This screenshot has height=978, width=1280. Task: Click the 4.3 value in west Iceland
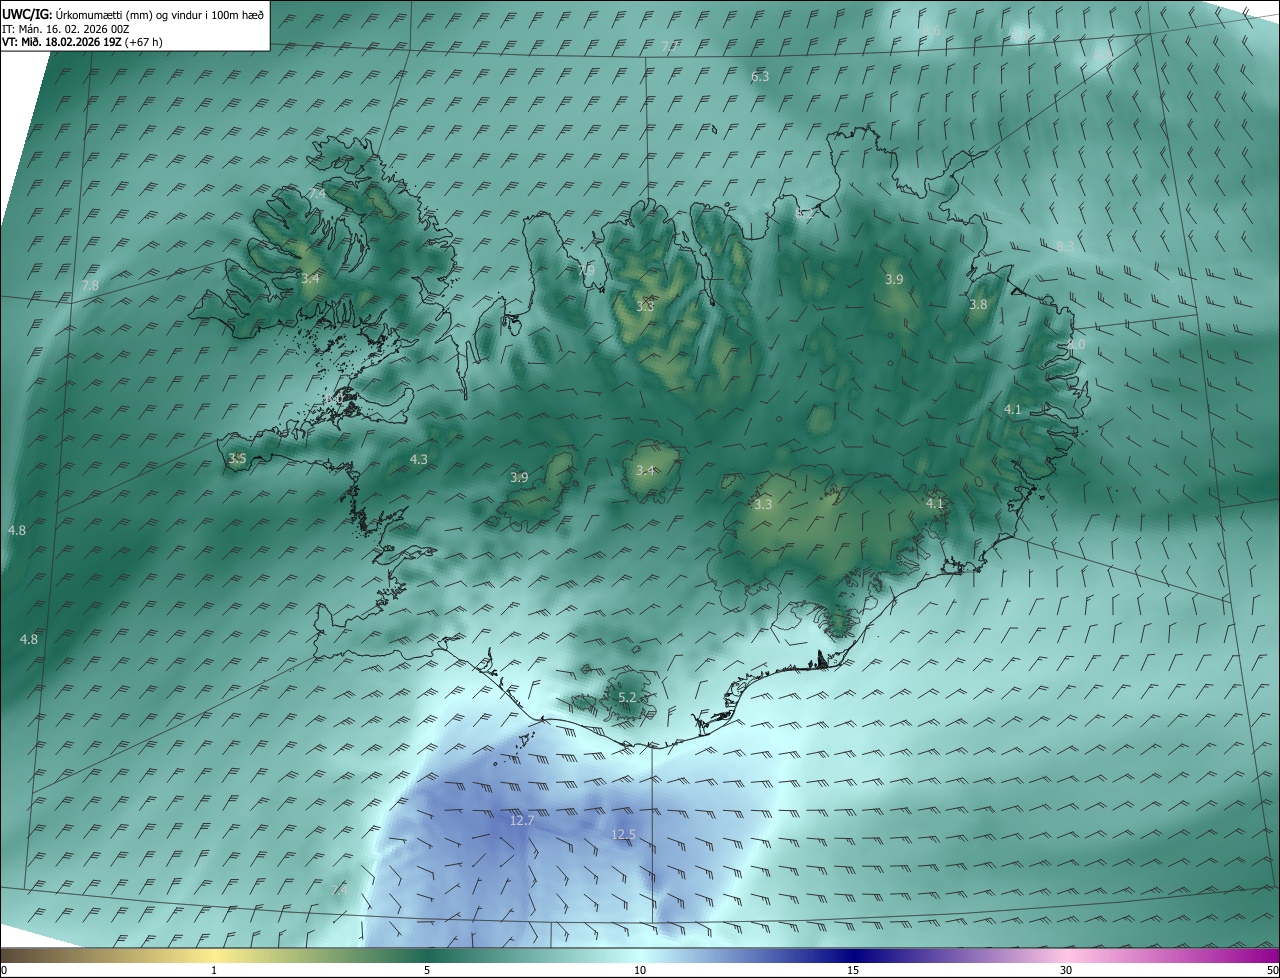[419, 460]
